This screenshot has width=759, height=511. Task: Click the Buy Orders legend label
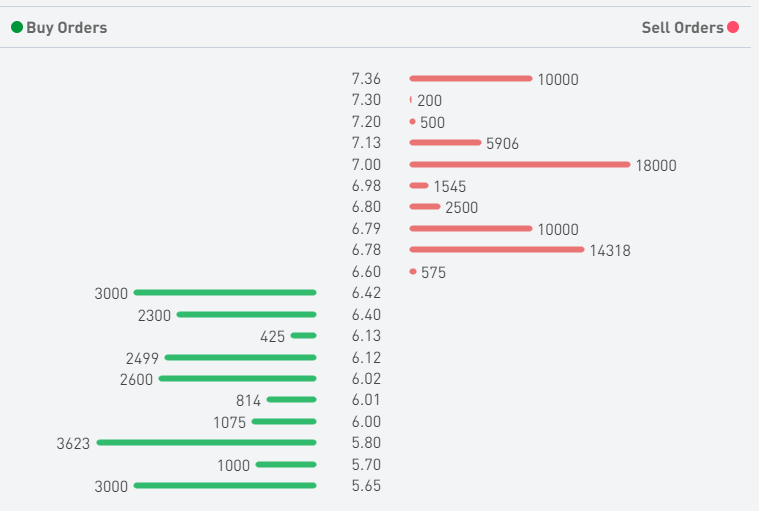(66, 28)
